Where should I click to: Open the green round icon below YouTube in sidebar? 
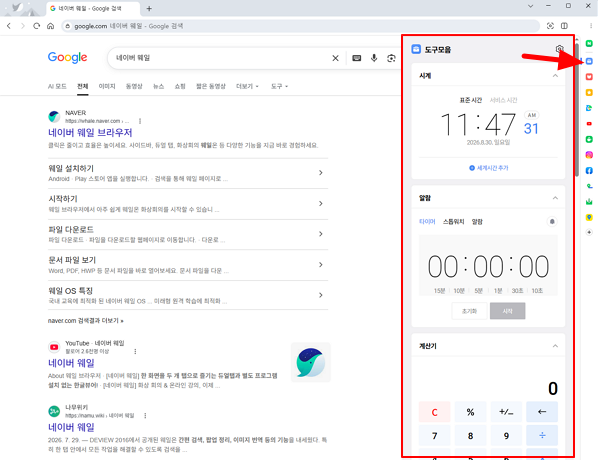point(589,139)
